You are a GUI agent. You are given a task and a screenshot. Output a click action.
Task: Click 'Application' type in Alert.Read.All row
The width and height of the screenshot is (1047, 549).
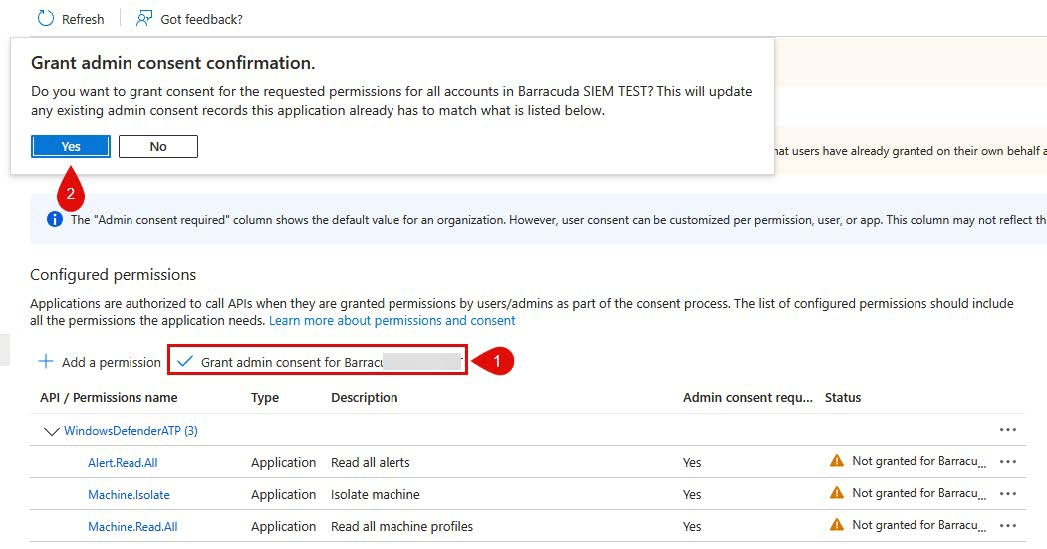283,462
